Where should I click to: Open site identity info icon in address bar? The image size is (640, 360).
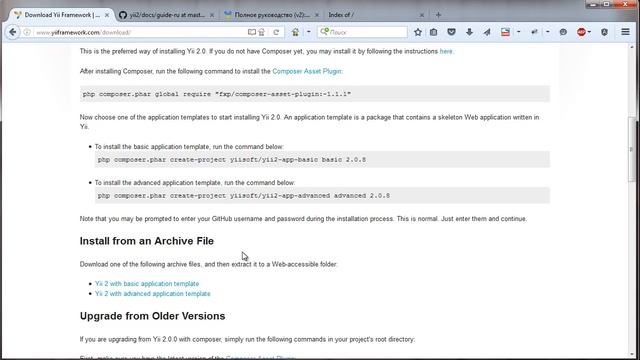(27, 32)
